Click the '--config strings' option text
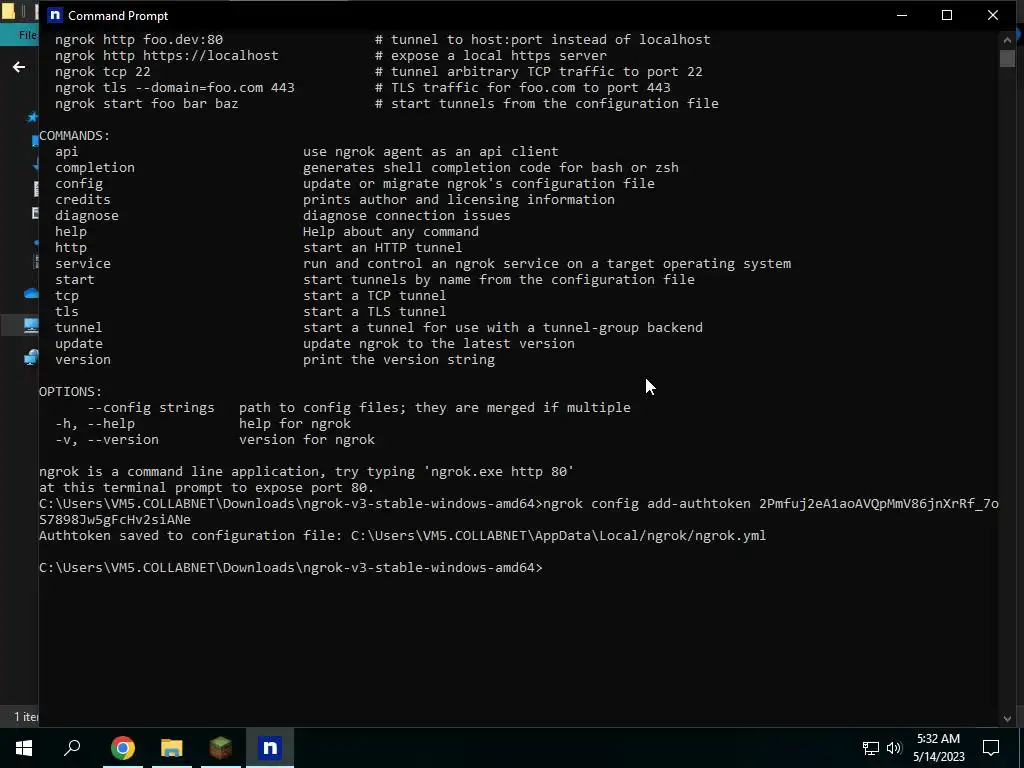This screenshot has width=1024, height=768. point(151,408)
